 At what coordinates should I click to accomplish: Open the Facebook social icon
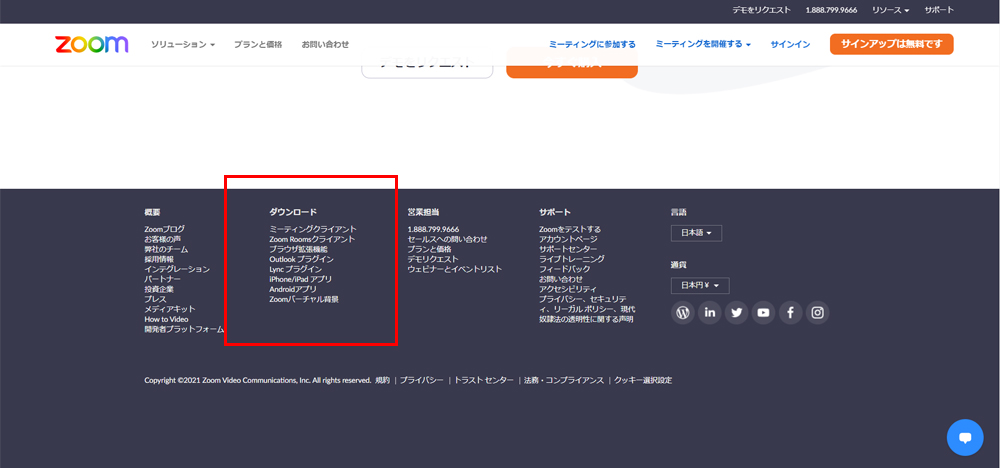[790, 312]
